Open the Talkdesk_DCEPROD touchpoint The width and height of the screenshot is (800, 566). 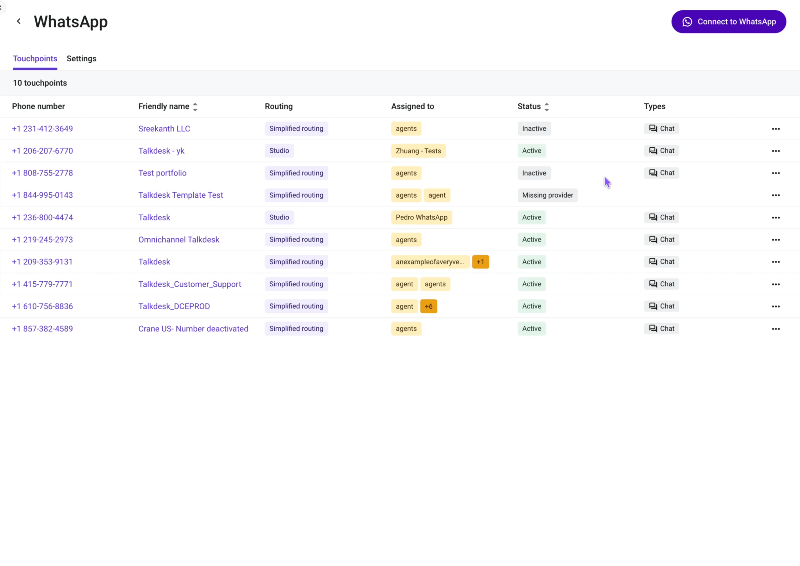(x=174, y=306)
